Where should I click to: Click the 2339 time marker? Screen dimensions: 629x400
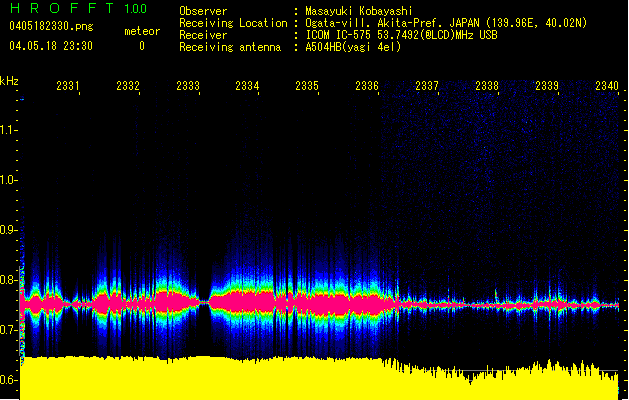[x=547, y=86]
